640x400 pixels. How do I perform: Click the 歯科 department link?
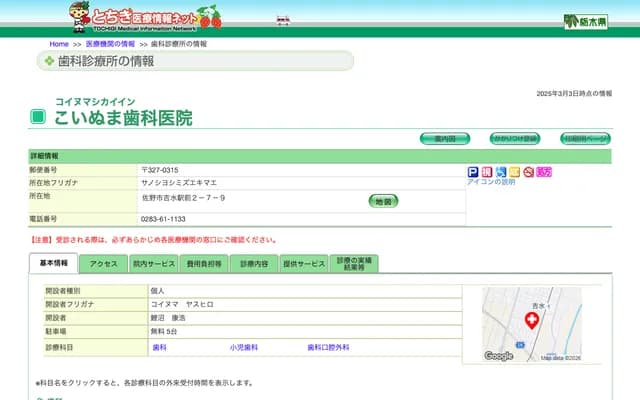[x=160, y=347]
